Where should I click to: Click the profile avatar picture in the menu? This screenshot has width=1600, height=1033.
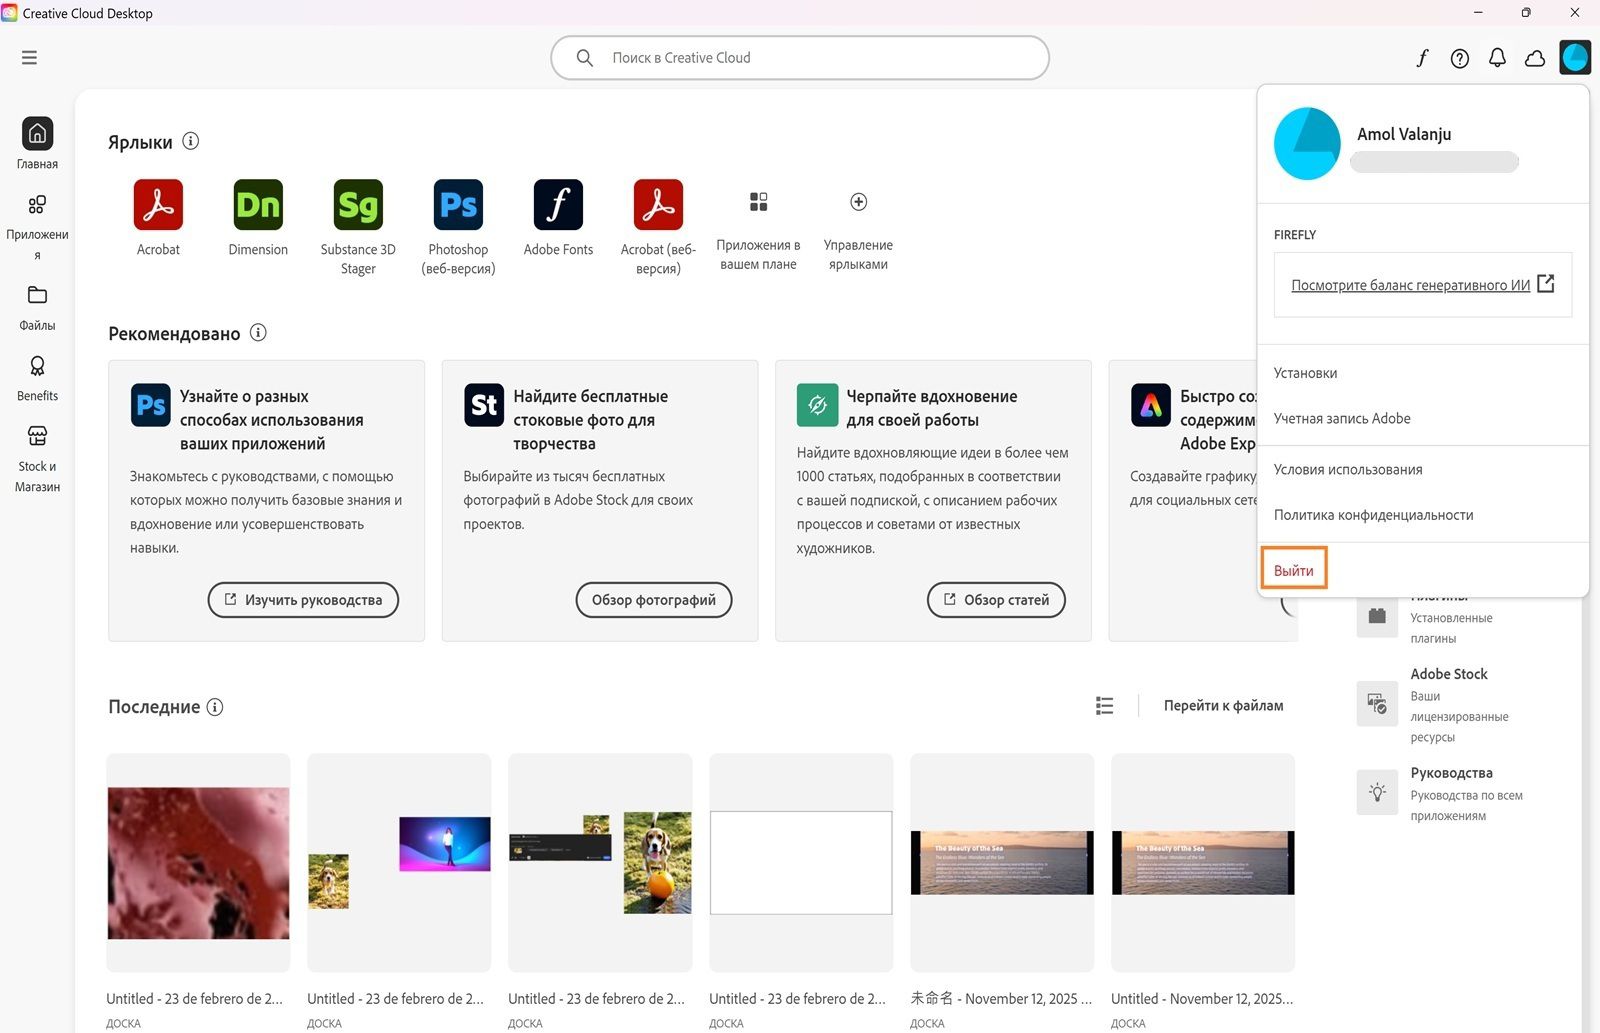coord(1307,144)
